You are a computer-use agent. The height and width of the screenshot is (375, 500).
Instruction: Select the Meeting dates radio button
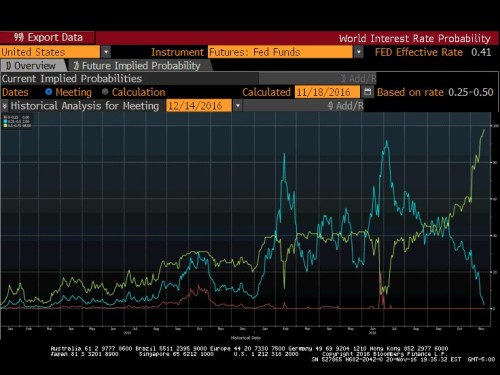(49, 92)
